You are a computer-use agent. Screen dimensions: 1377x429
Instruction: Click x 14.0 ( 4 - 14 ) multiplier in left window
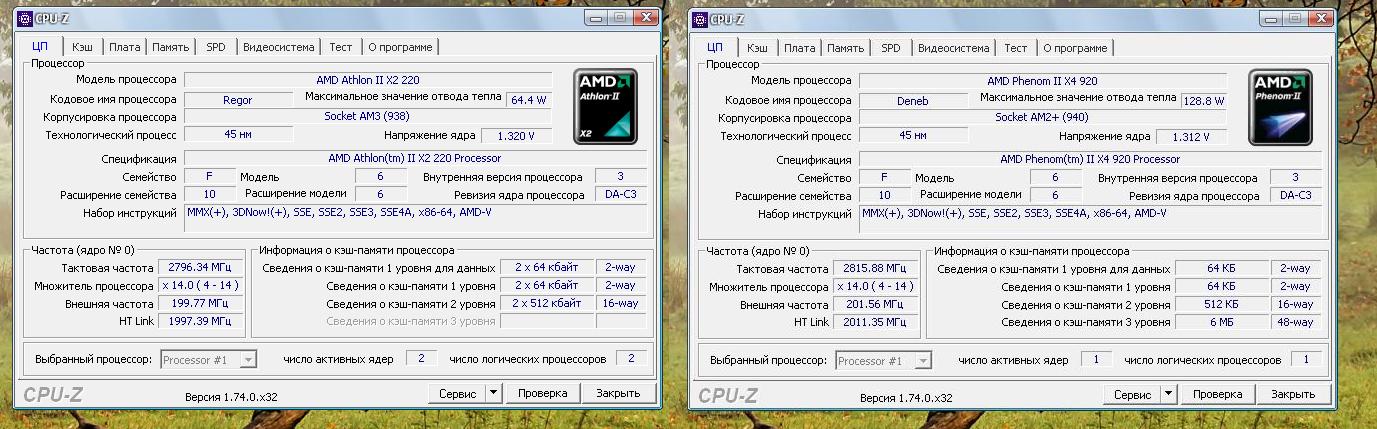tap(200, 286)
